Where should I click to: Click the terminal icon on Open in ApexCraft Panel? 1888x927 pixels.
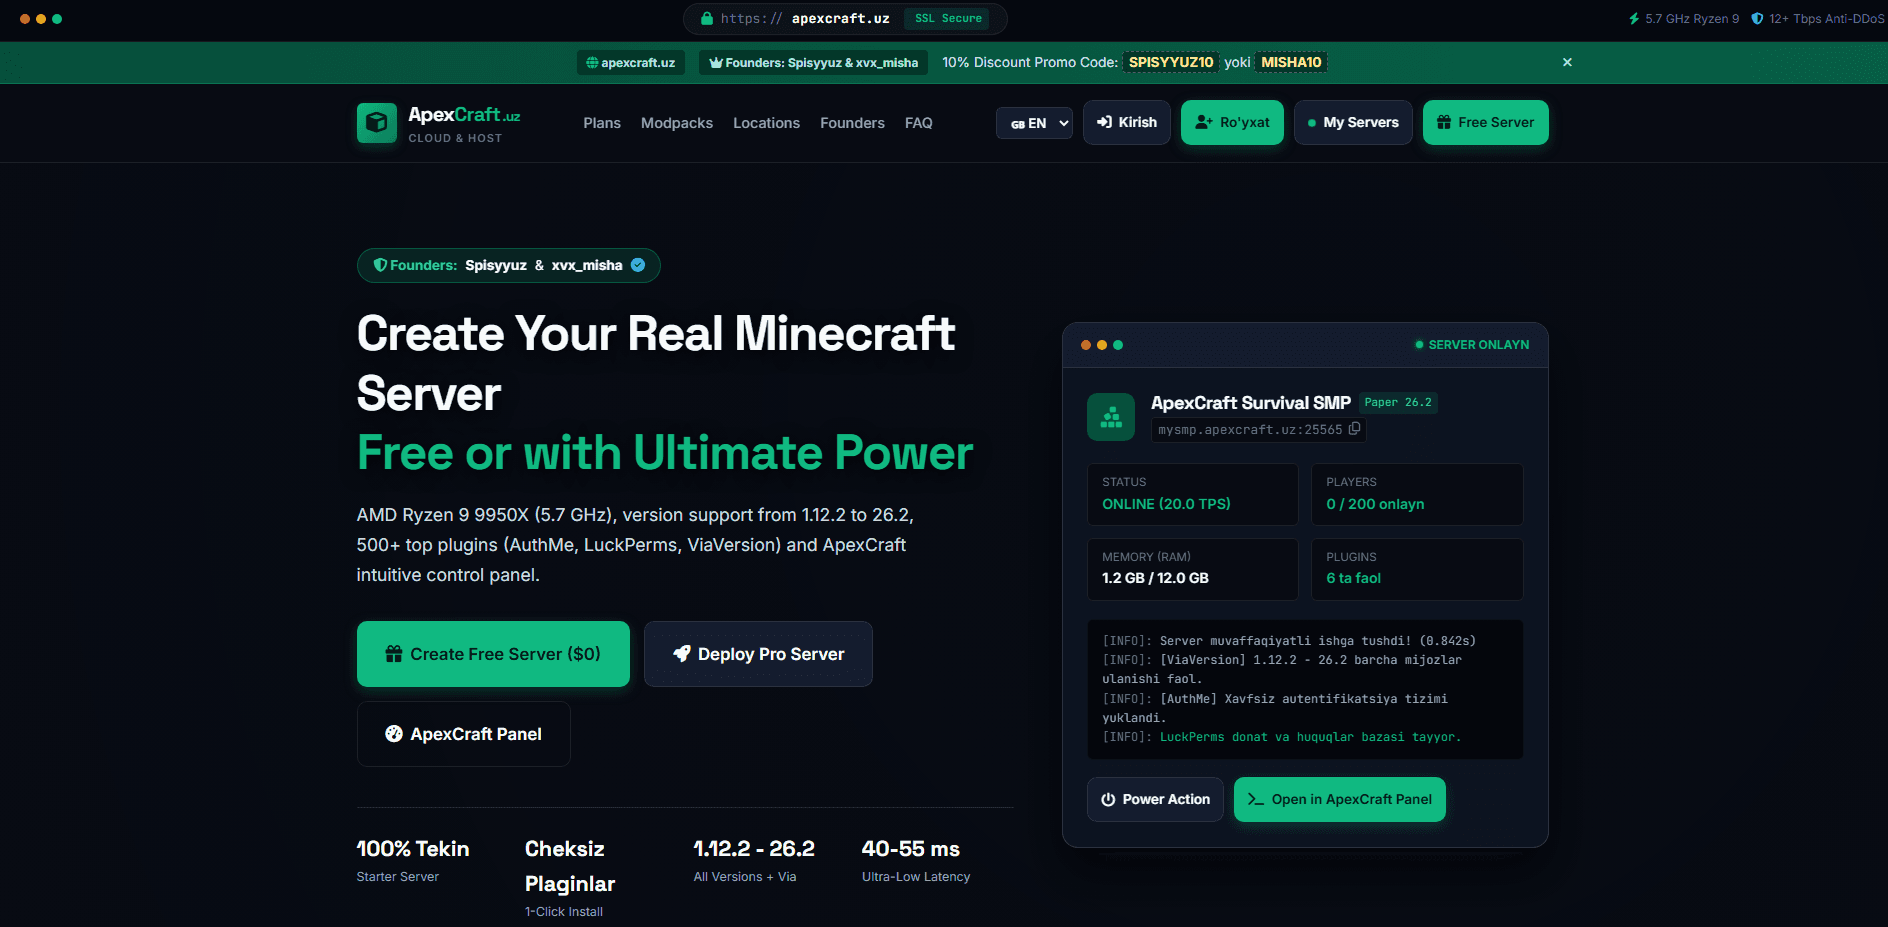point(1256,800)
